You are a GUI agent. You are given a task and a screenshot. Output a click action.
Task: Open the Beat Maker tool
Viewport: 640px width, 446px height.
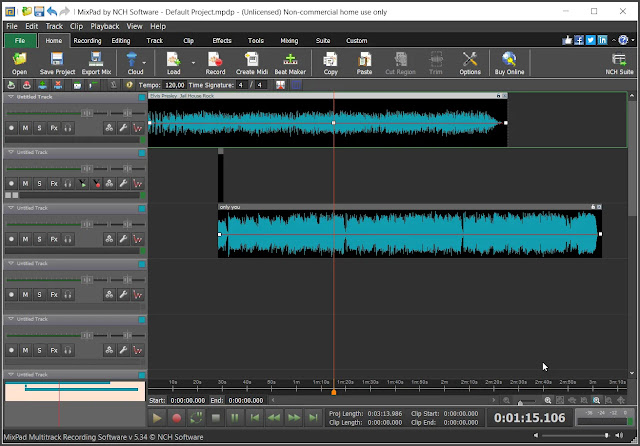tap(290, 63)
